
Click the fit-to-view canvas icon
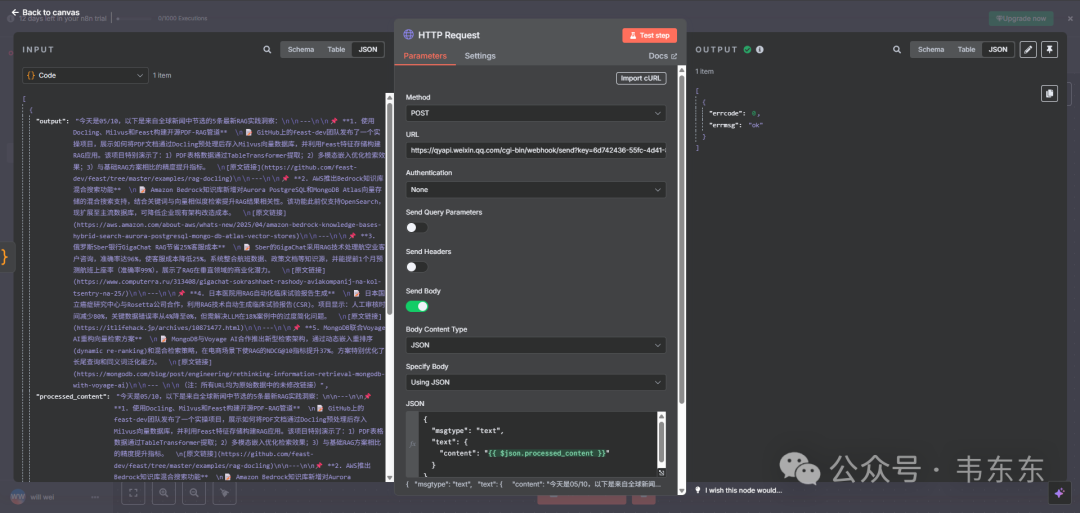click(x=133, y=492)
